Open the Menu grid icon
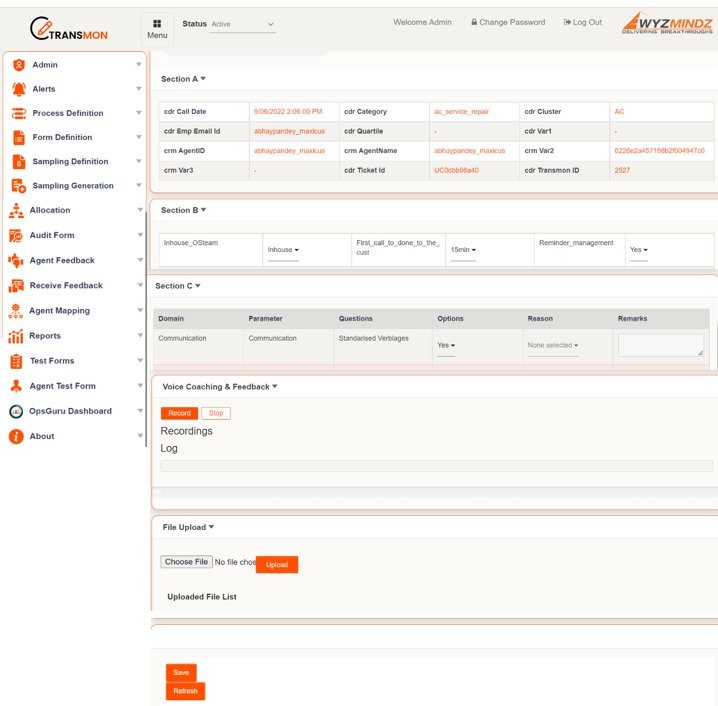The height and width of the screenshot is (706, 718). 157,24
